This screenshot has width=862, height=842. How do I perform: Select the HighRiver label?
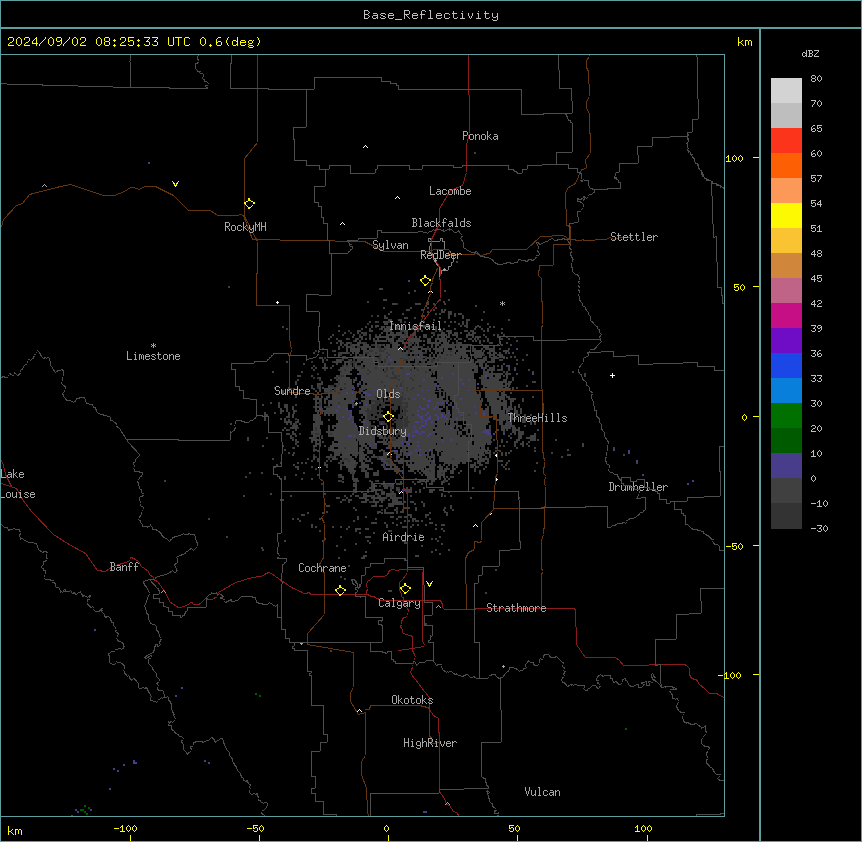[430, 743]
